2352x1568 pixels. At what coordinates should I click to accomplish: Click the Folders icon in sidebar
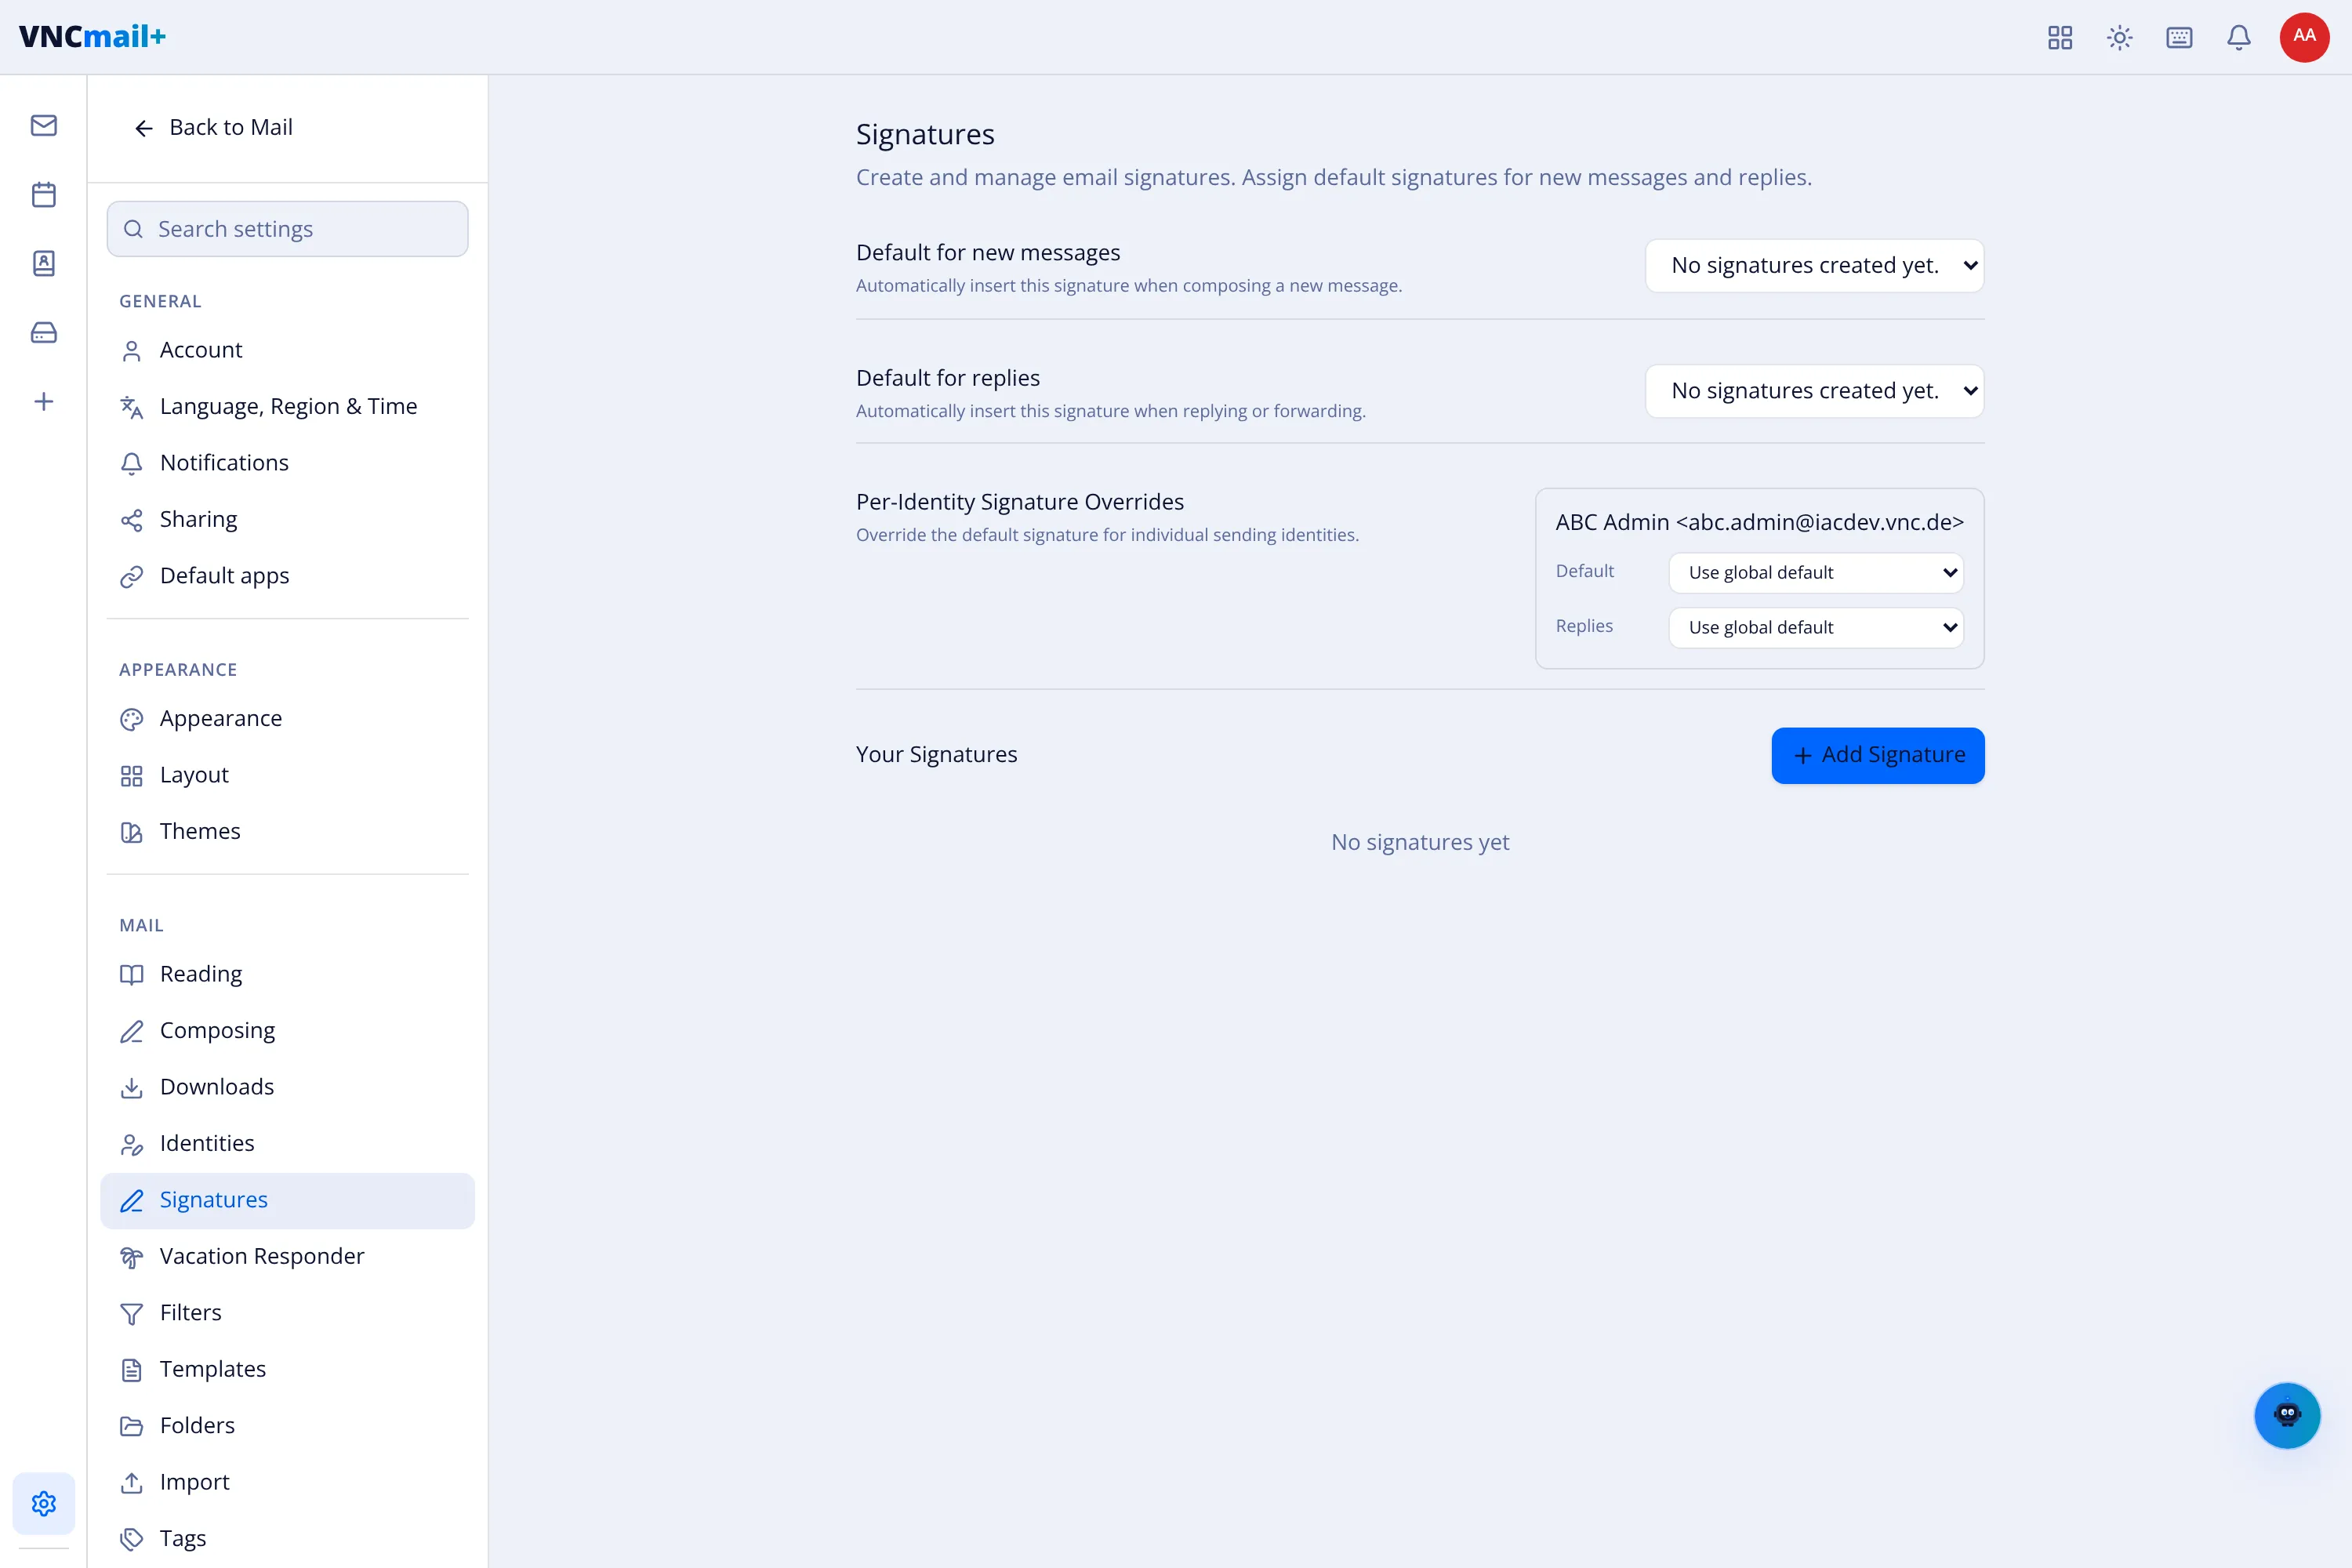pyautogui.click(x=131, y=1426)
